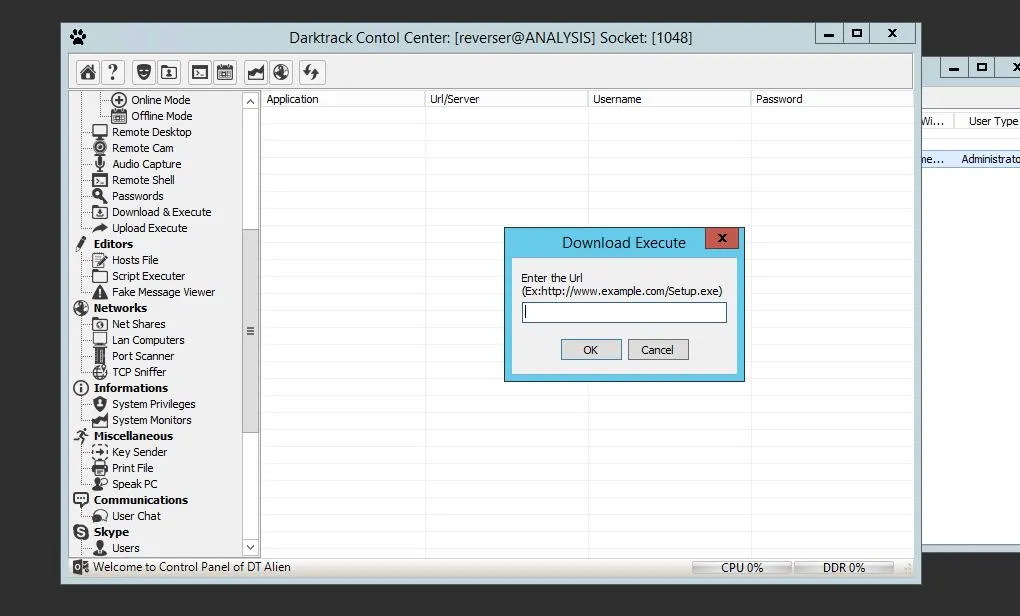
Task: Click the status bar icon near Welcome text
Action: [81, 567]
